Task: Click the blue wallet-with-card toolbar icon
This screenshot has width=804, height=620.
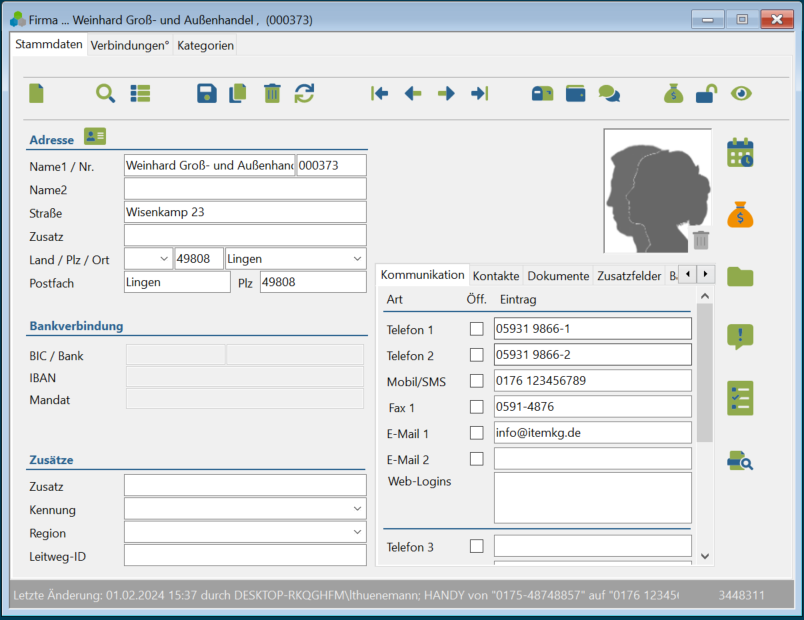Action: point(542,93)
